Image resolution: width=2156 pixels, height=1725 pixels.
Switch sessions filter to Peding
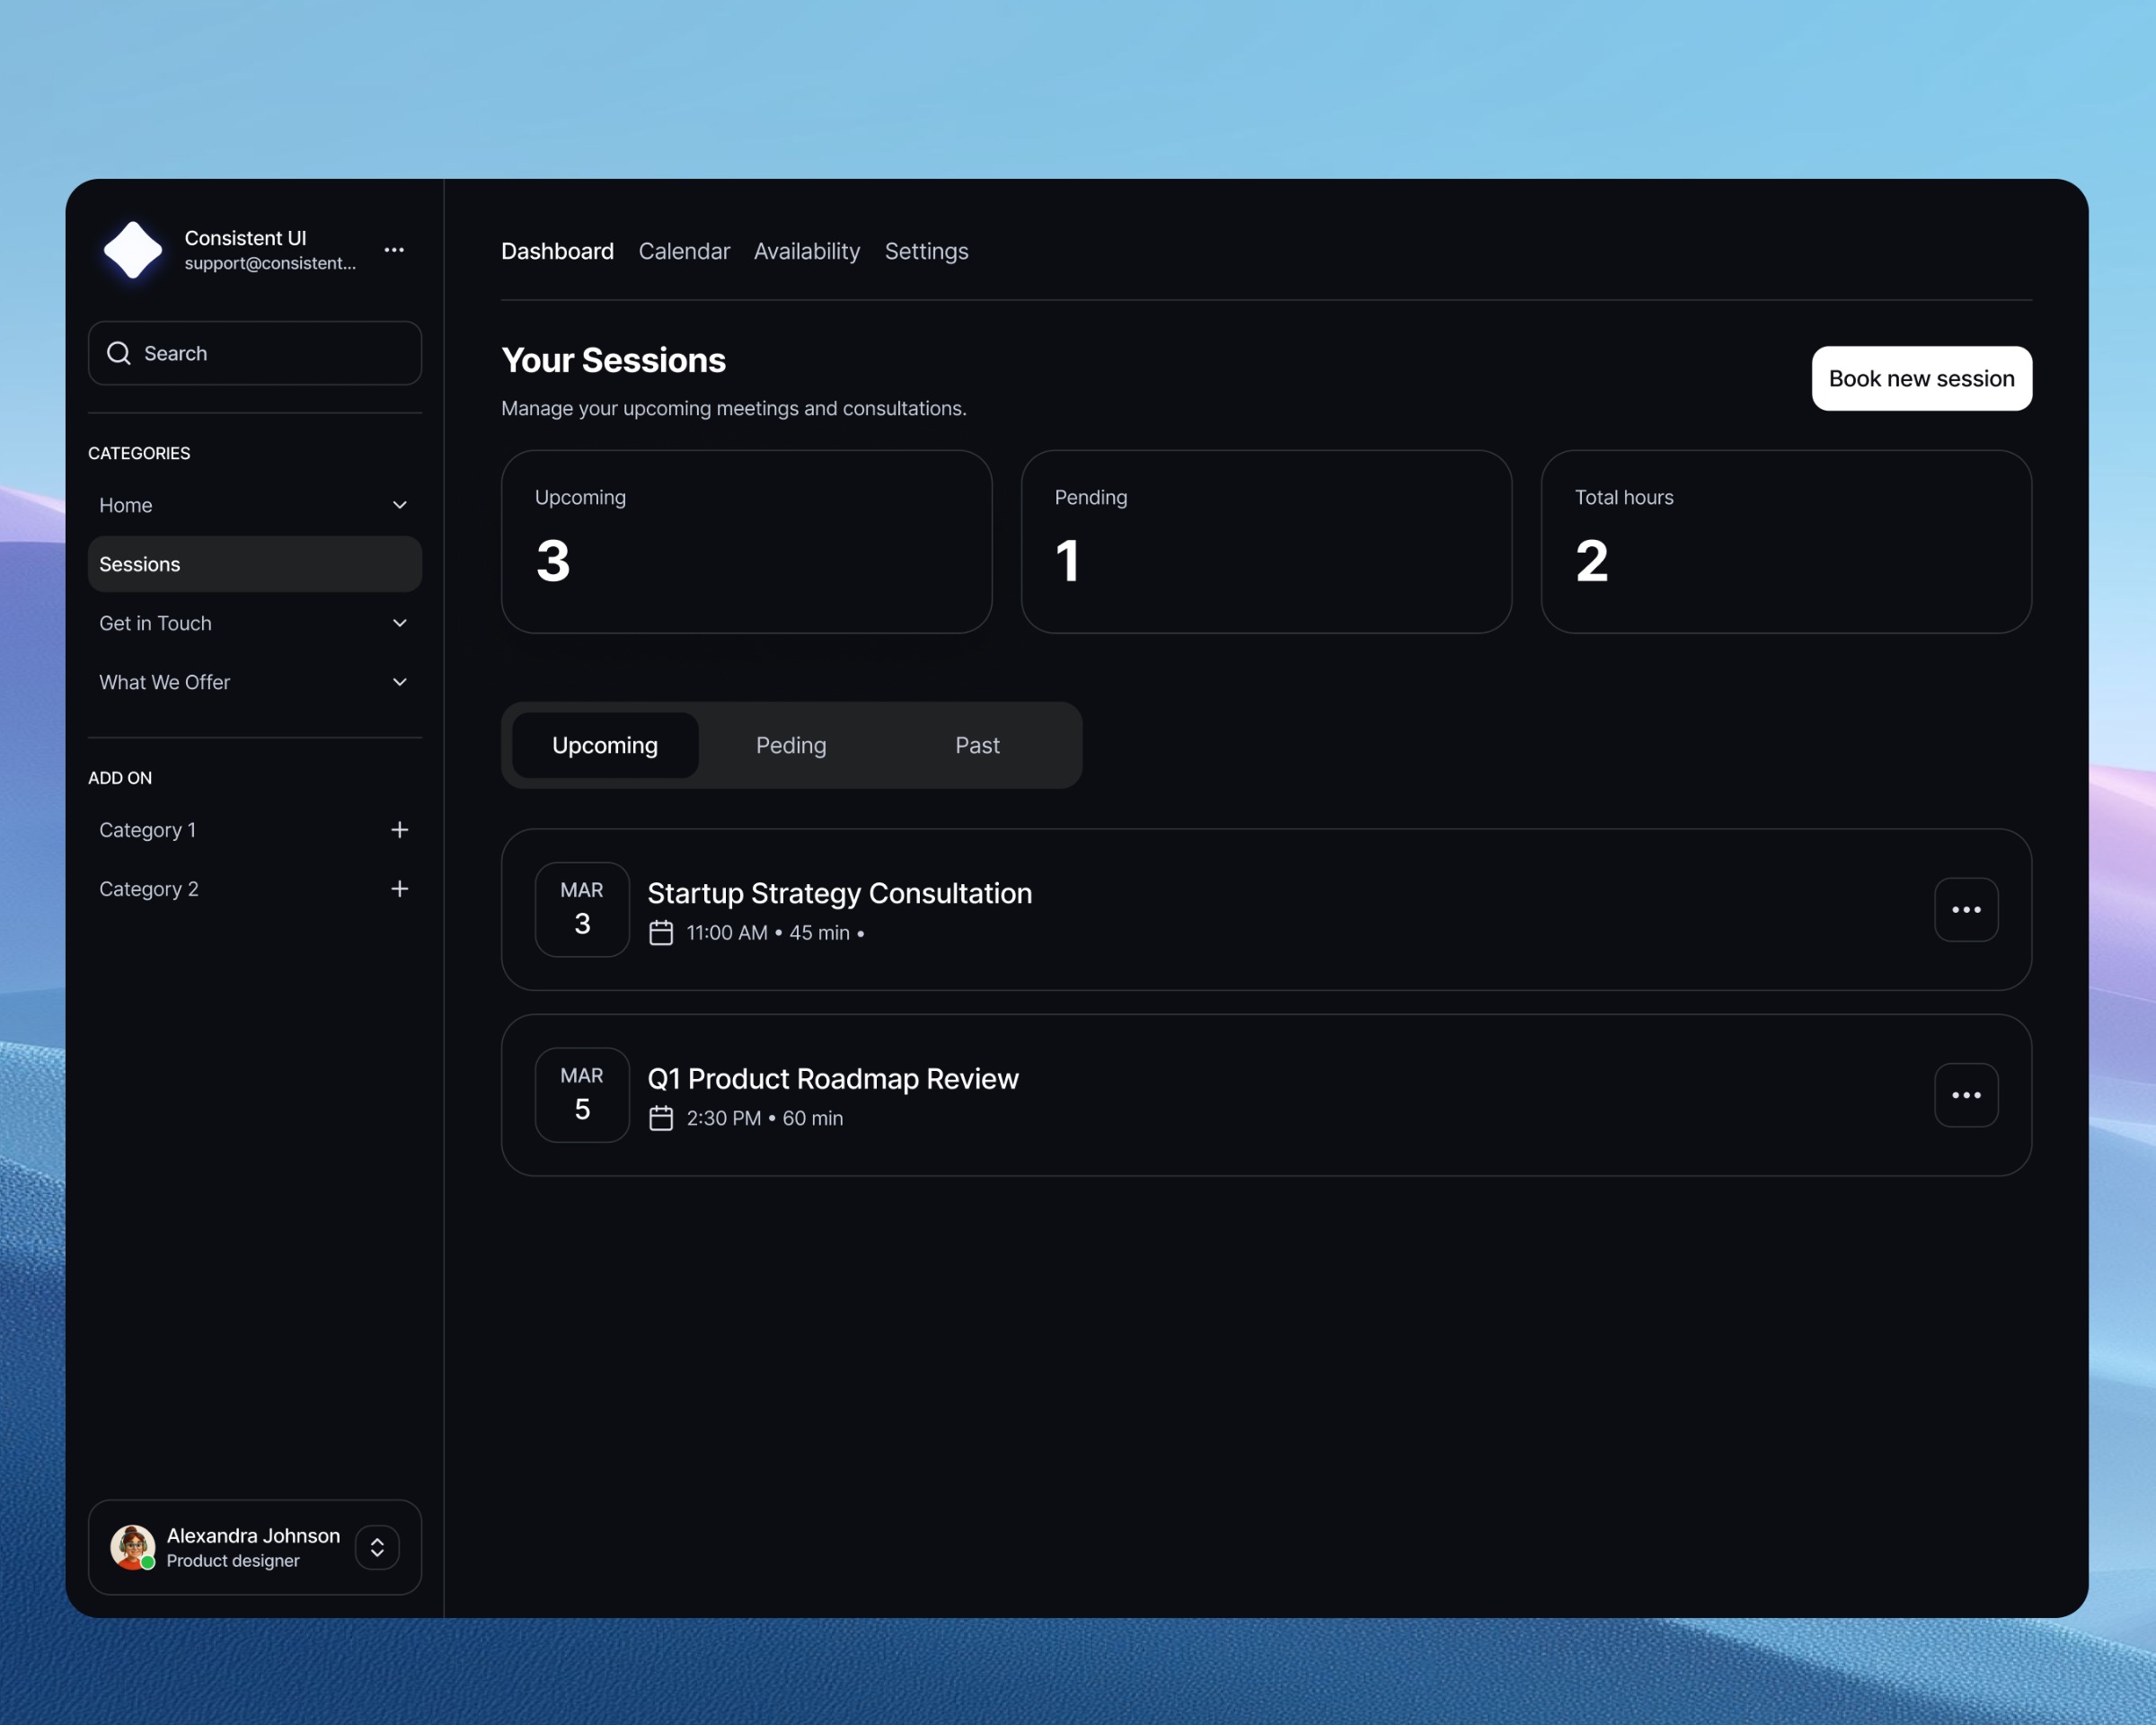(x=791, y=745)
